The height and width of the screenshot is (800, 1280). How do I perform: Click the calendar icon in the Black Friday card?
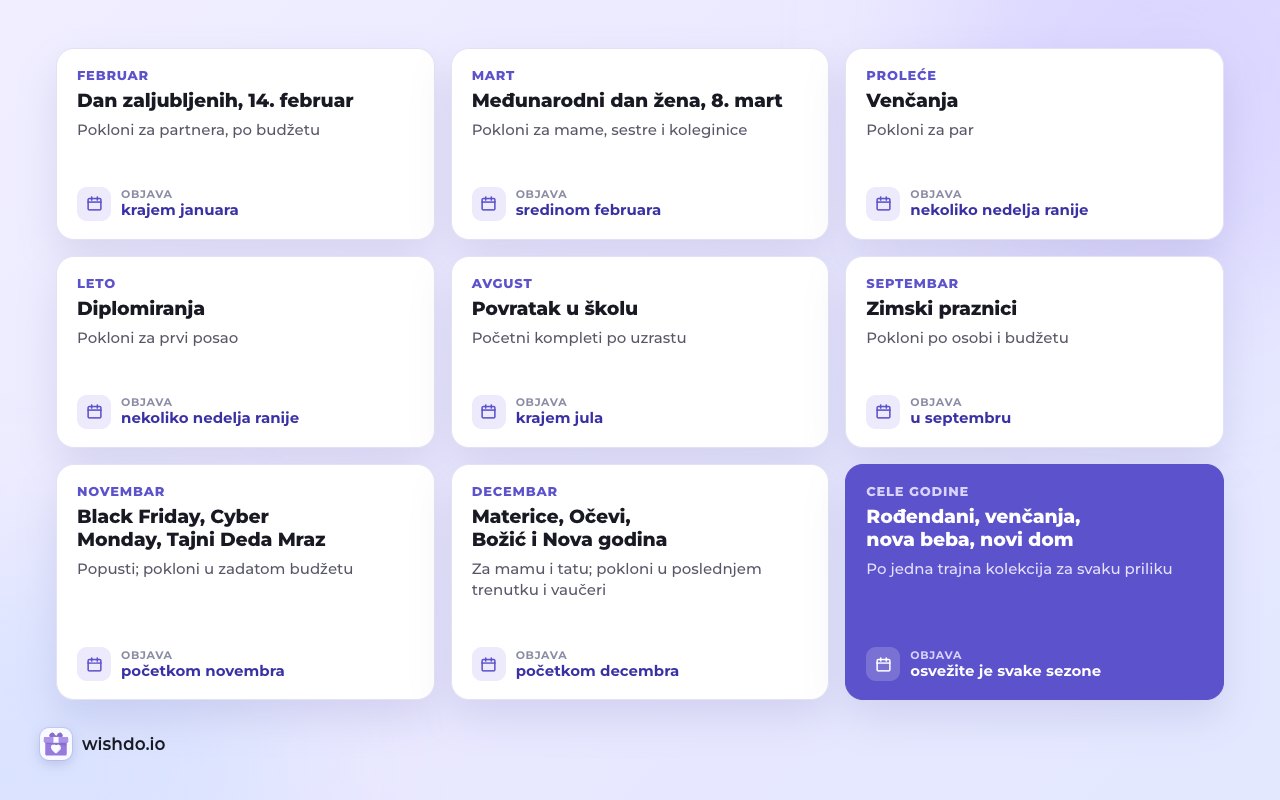click(94, 665)
